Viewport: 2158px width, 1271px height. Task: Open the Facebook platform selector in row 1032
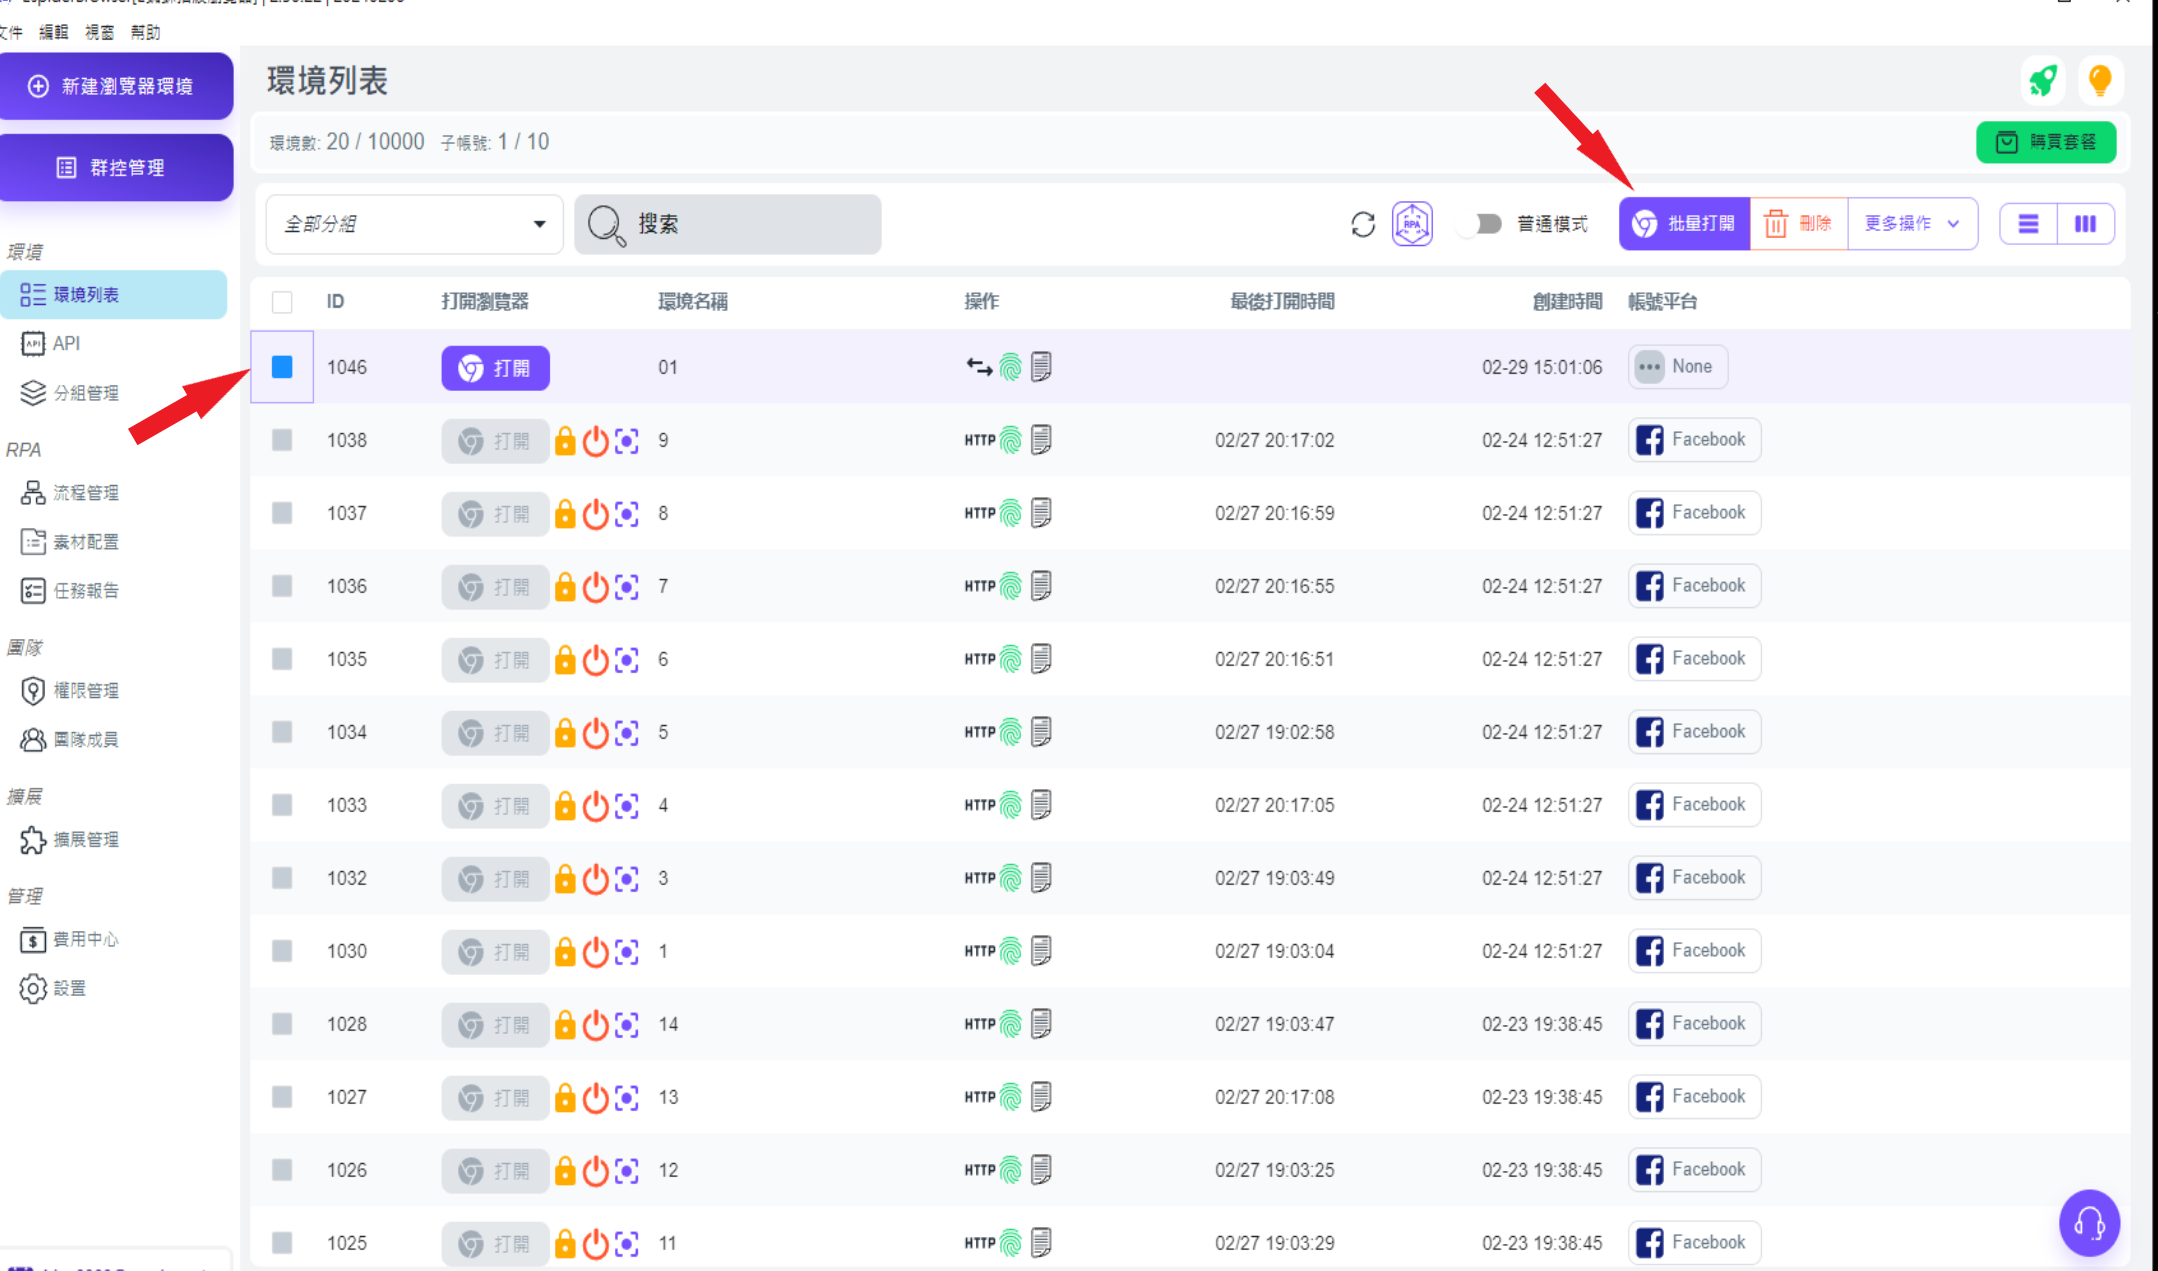pos(1694,878)
